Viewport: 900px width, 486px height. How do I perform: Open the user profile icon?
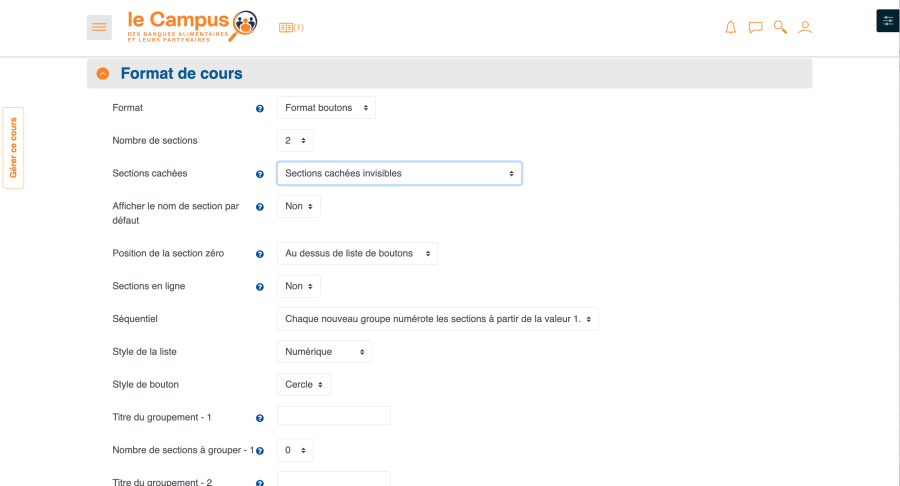[x=805, y=27]
